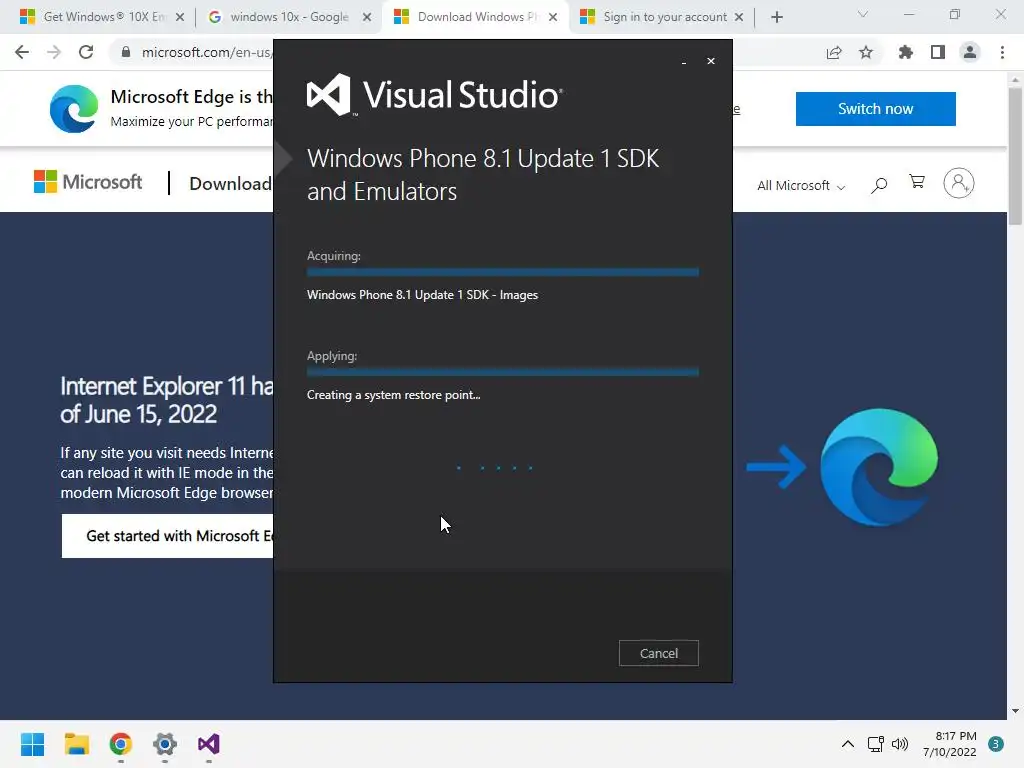Close the Visual Studio installer dialog
The image size is (1024, 768).
point(711,61)
